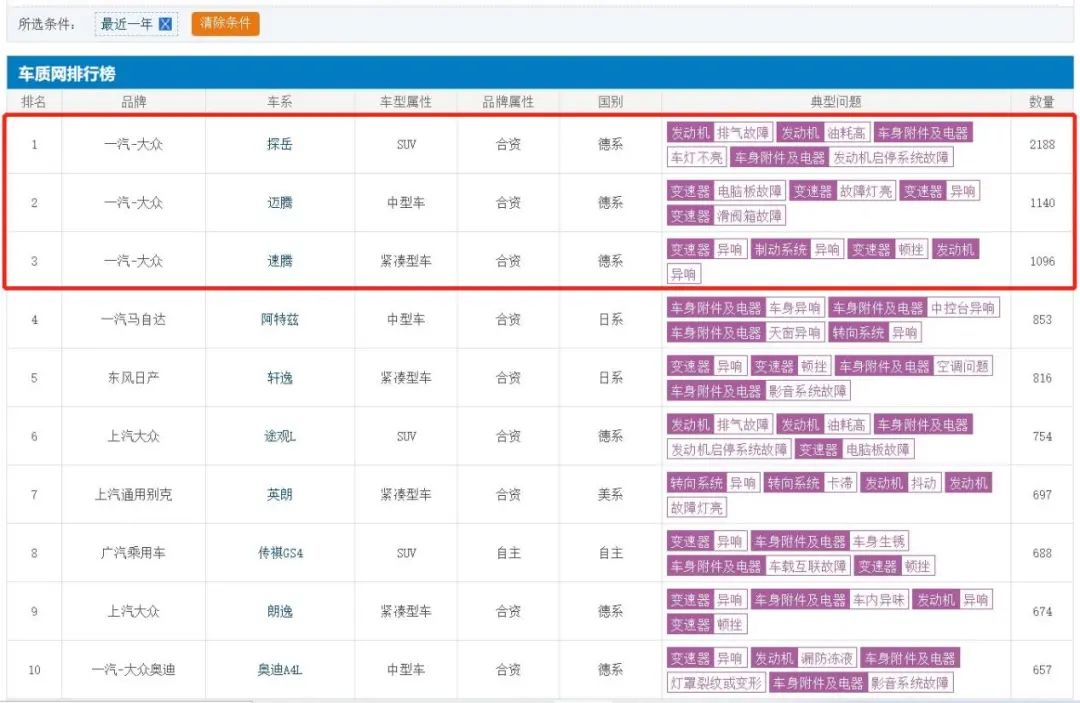Select the 天窗异响 tag in the 阿特兹 row

[x=794, y=333]
